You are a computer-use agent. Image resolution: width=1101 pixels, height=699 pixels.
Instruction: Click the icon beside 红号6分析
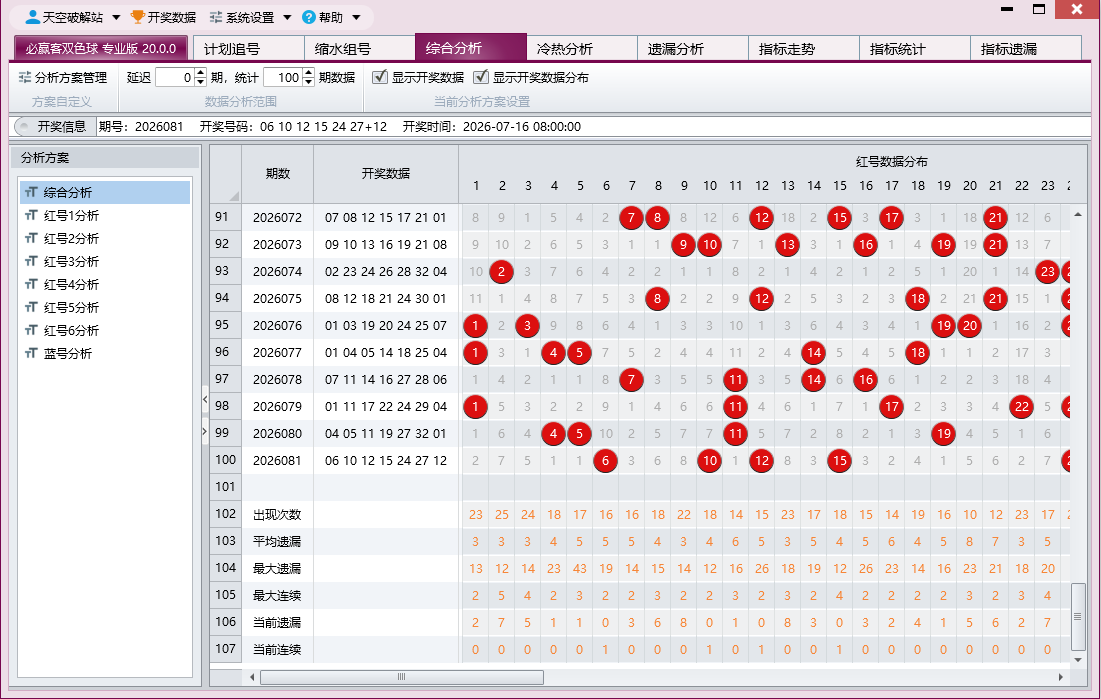(31, 330)
